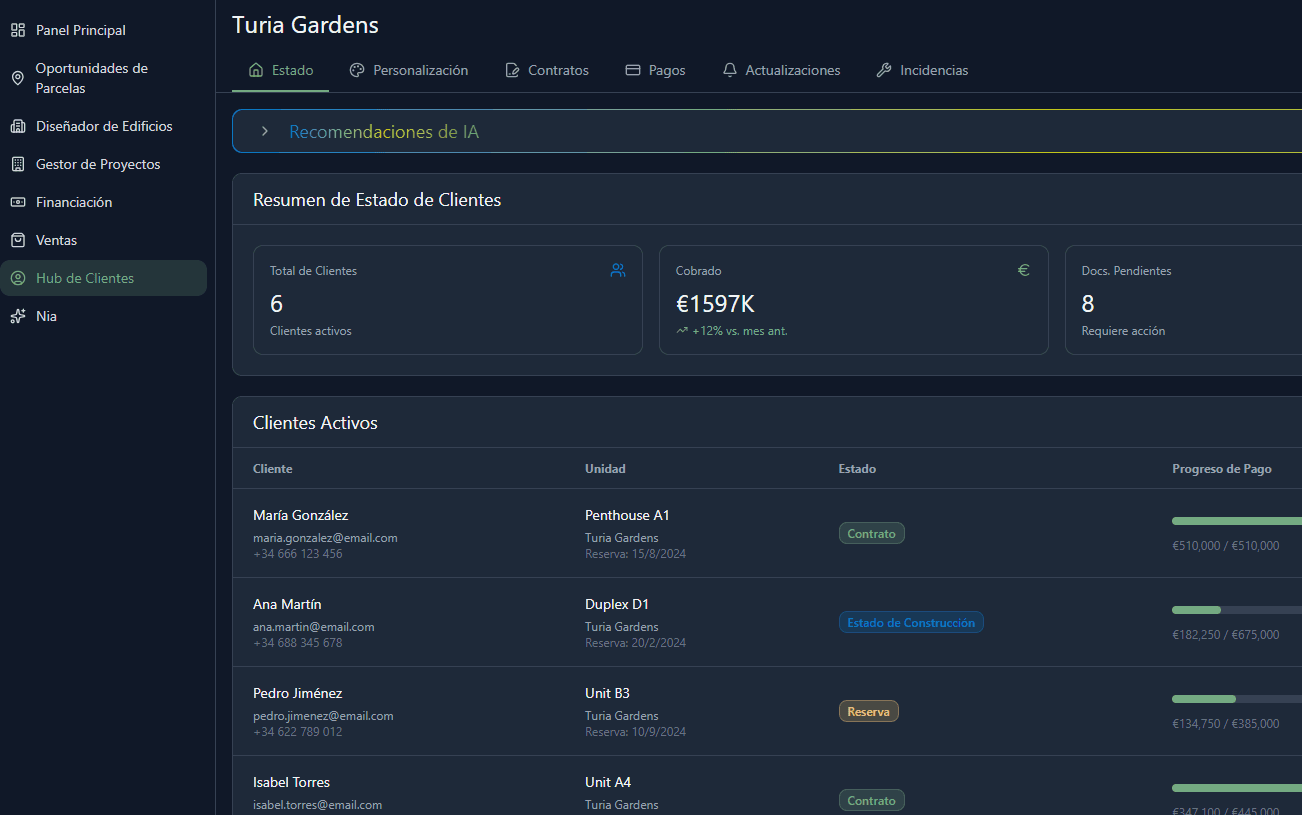1302x815 pixels.
Task: Open the Personalización tab
Action: pos(409,70)
